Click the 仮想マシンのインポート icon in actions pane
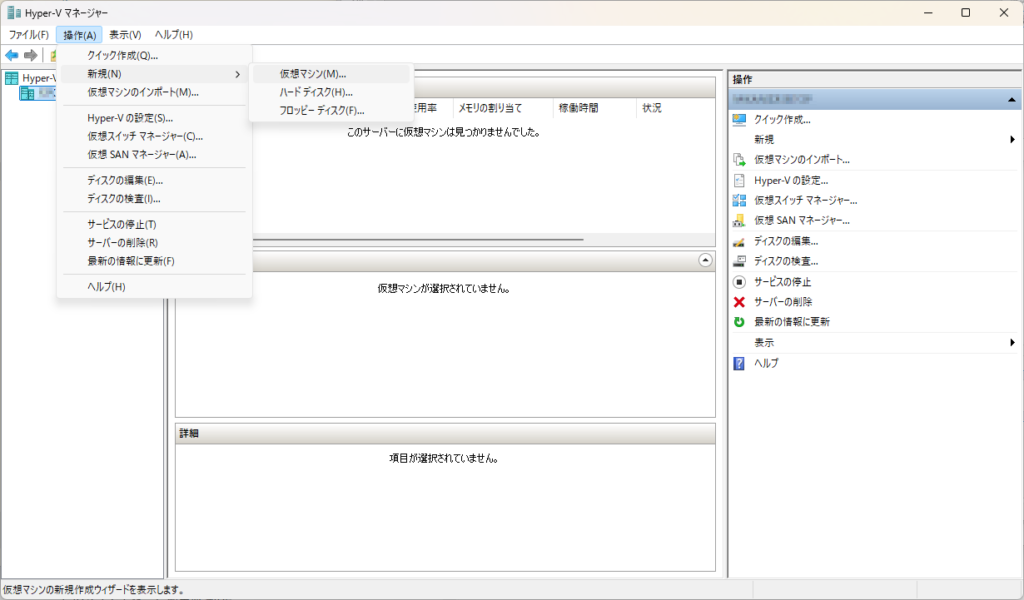This screenshot has width=1024, height=600. point(739,160)
